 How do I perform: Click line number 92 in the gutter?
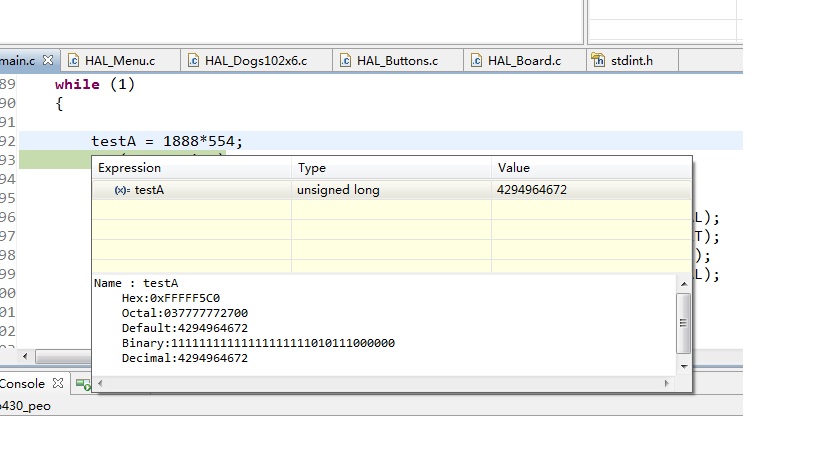click(x=8, y=141)
